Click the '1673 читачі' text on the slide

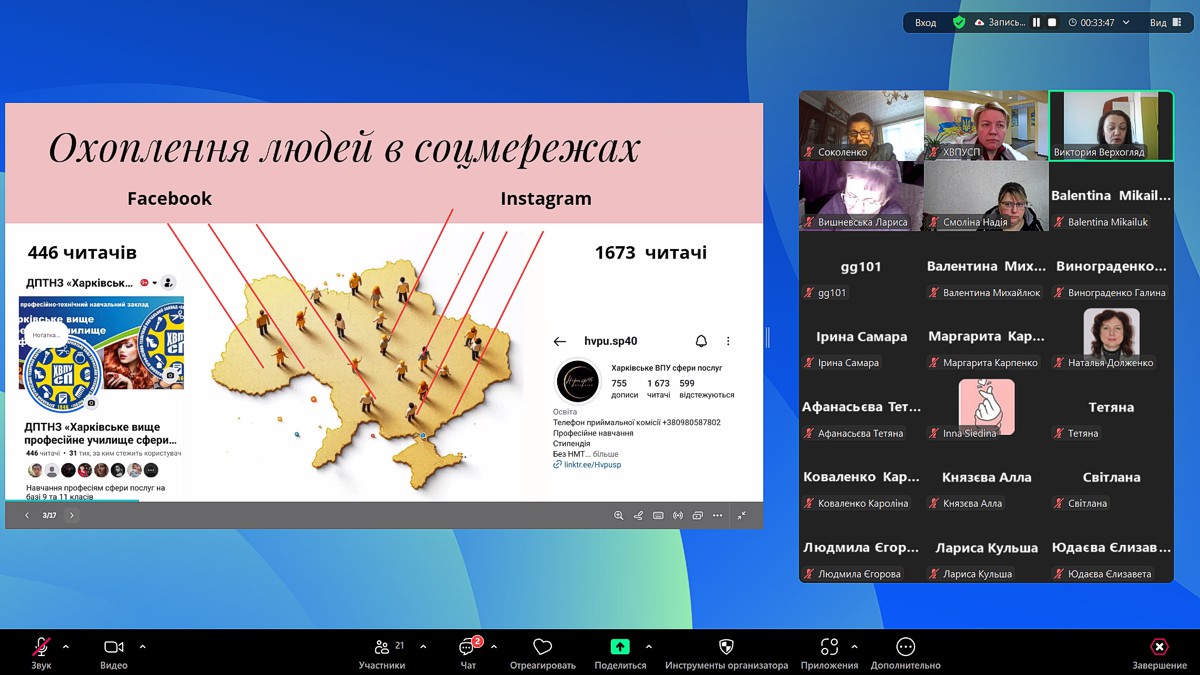651,252
